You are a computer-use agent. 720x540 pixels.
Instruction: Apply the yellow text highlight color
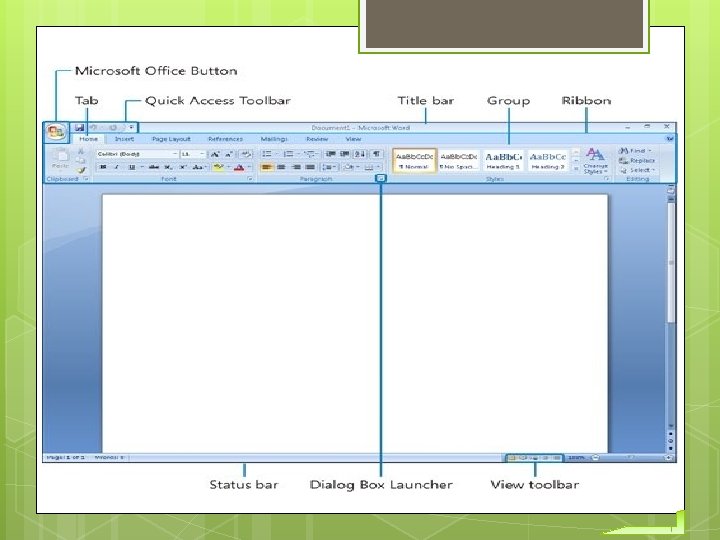coord(218,167)
